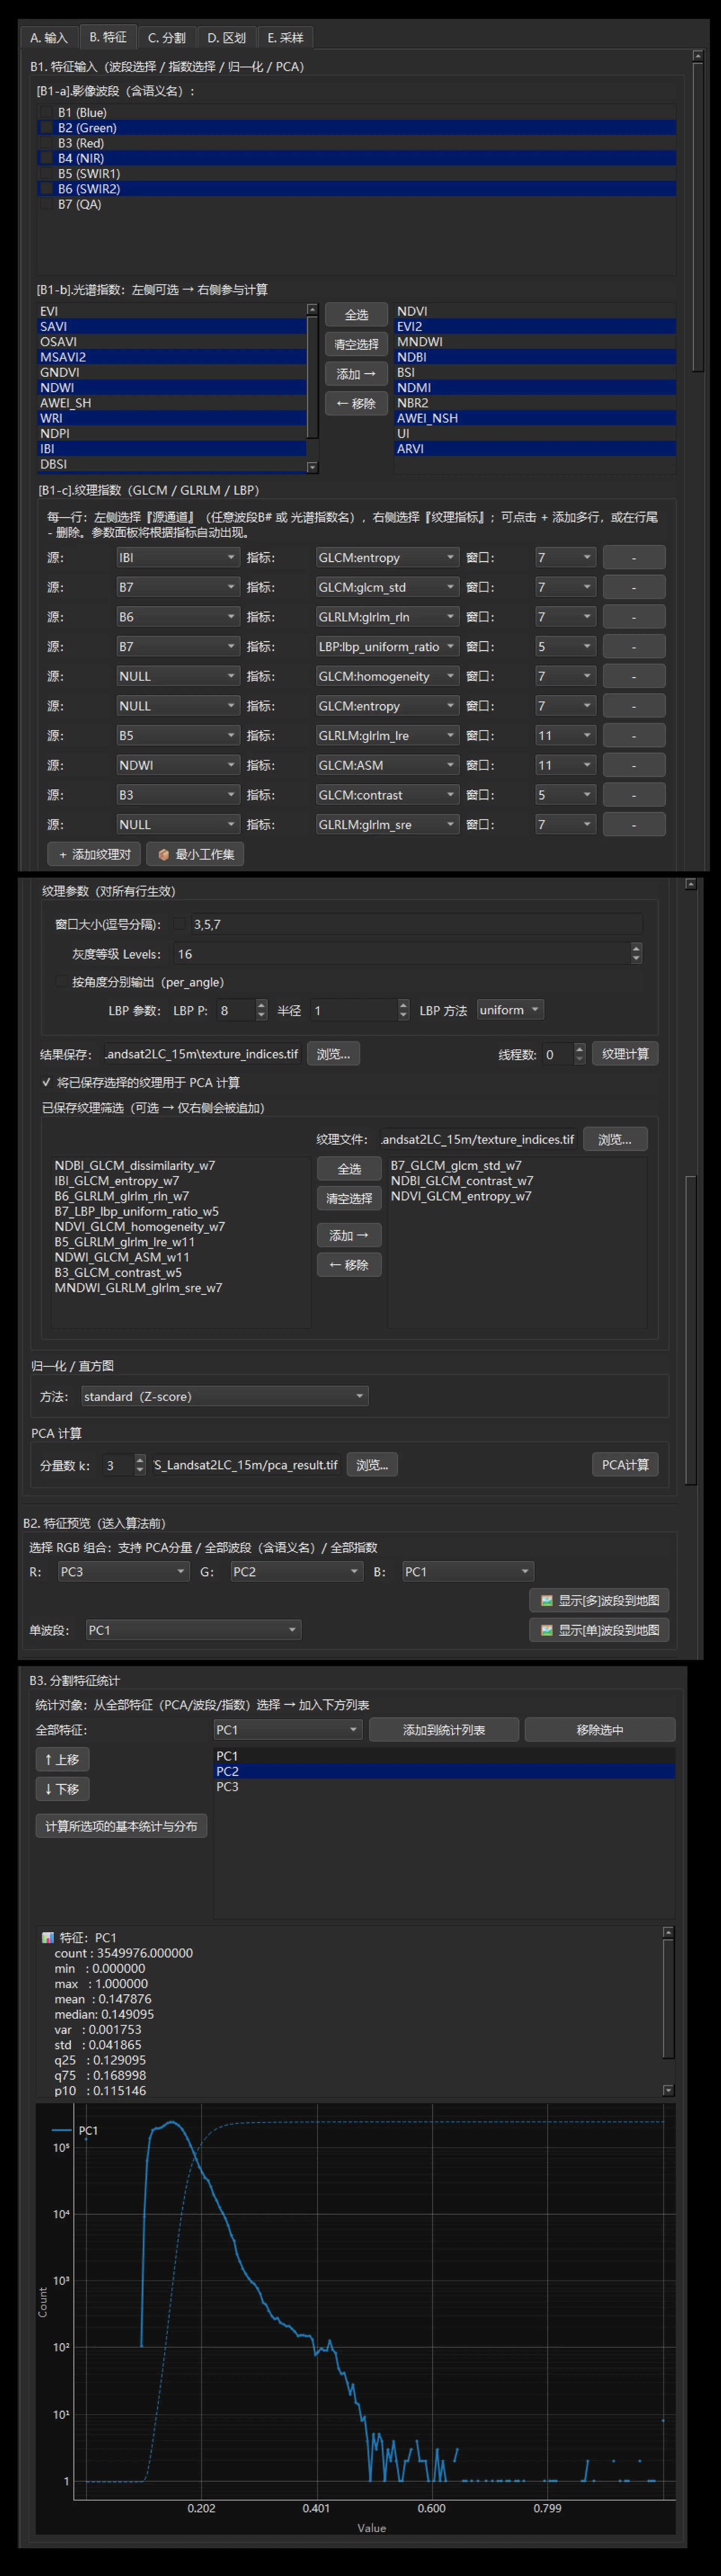Click the + 添加纹理对 button
This screenshot has width=721, height=2576.
[x=94, y=854]
